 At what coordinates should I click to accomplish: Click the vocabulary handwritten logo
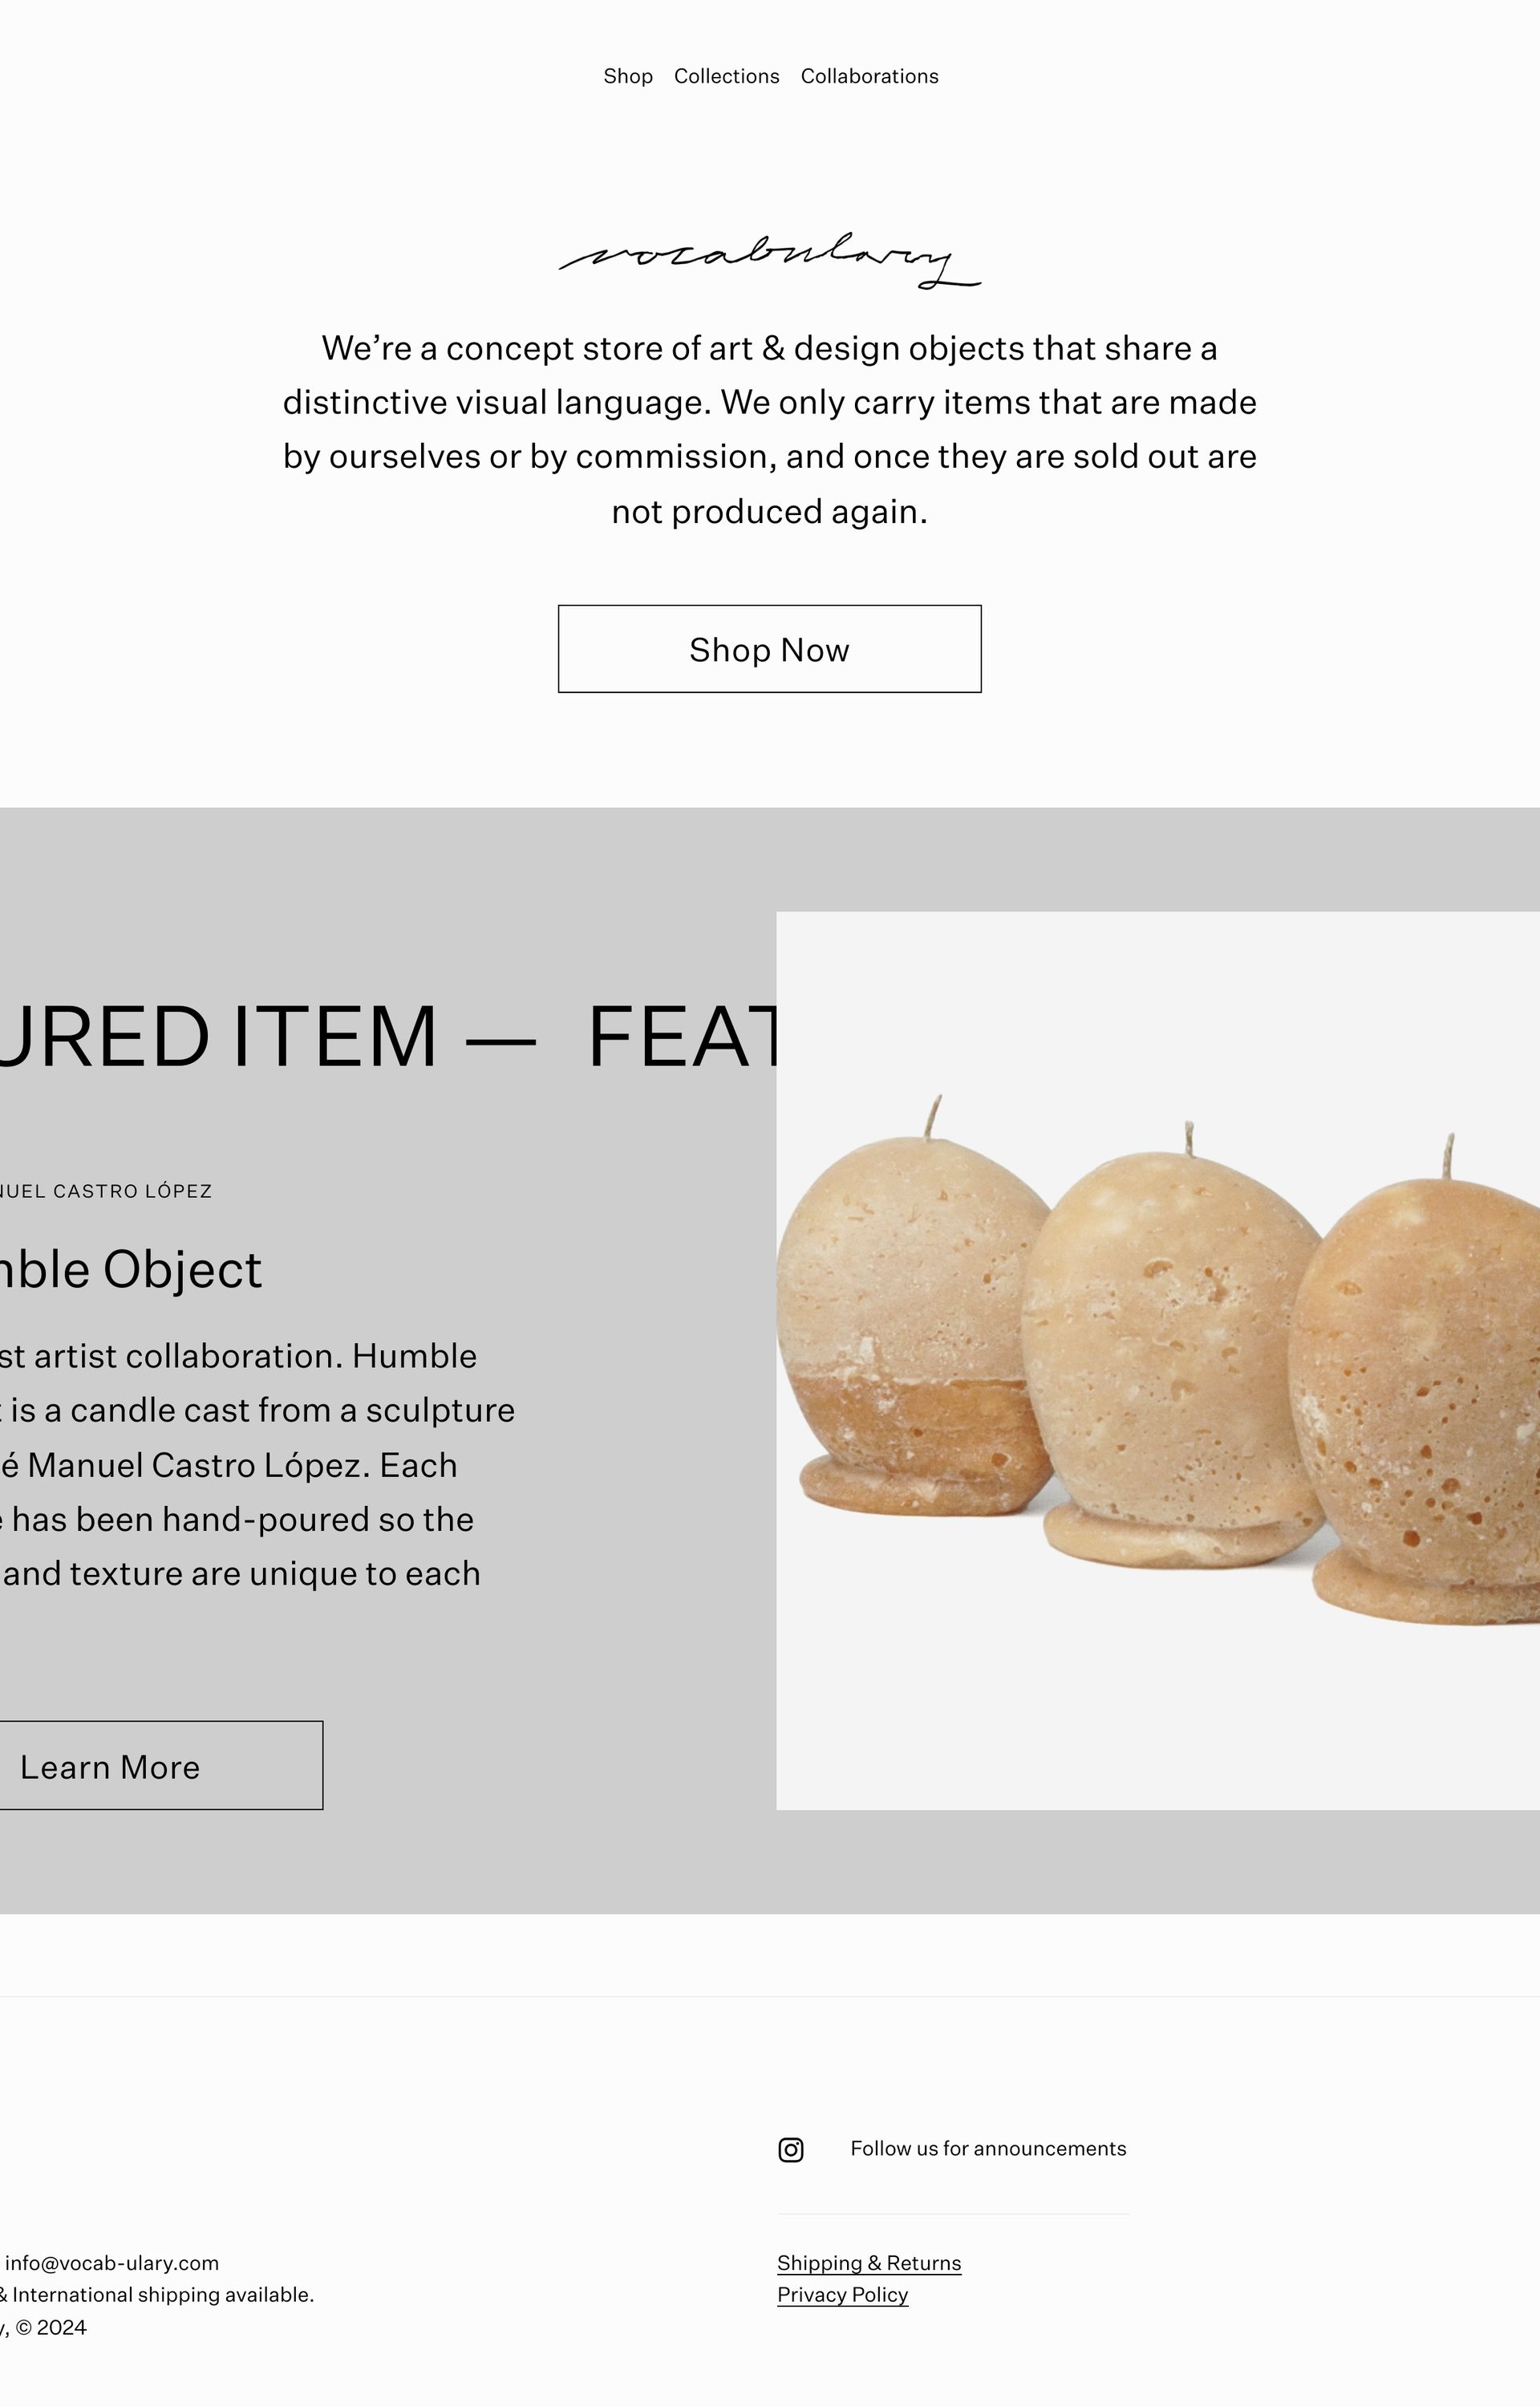click(769, 260)
